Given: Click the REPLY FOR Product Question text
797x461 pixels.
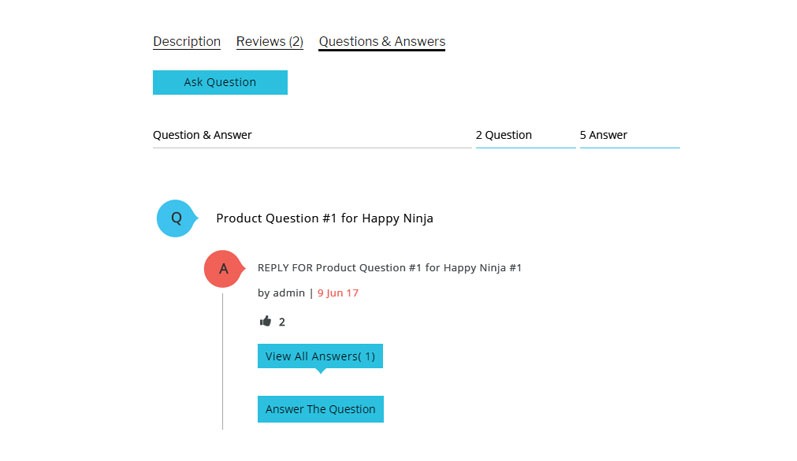Looking at the screenshot, I should pos(389,268).
